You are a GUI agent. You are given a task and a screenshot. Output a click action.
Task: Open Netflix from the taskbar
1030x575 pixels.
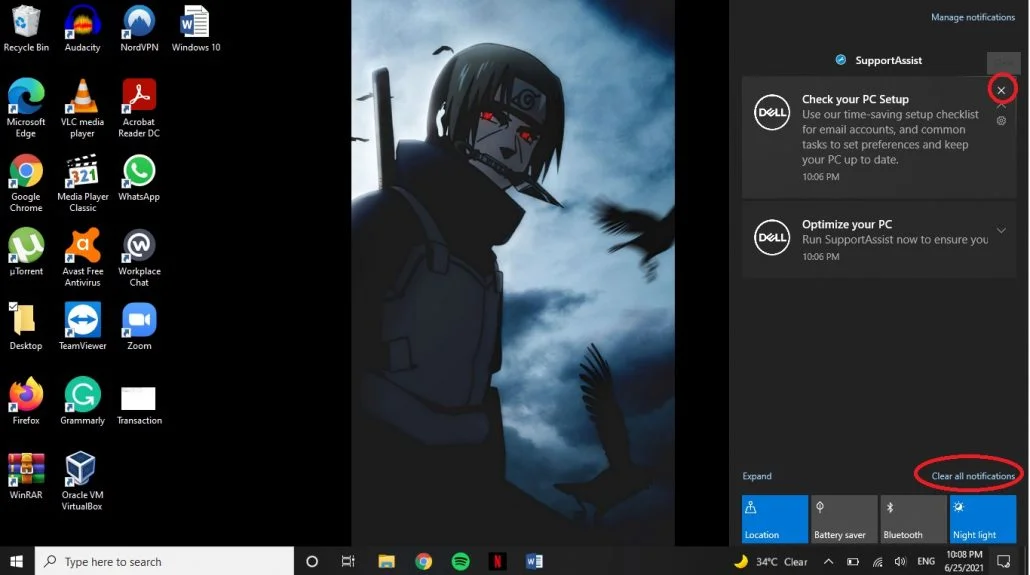click(497, 561)
